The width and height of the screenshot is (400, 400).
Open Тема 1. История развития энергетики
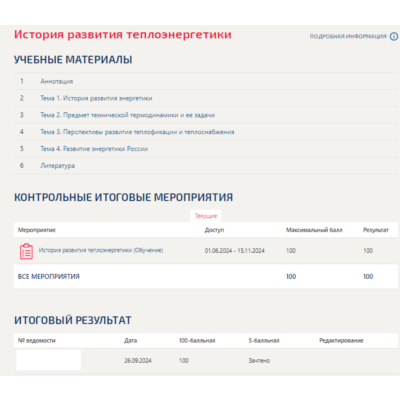coord(96,98)
